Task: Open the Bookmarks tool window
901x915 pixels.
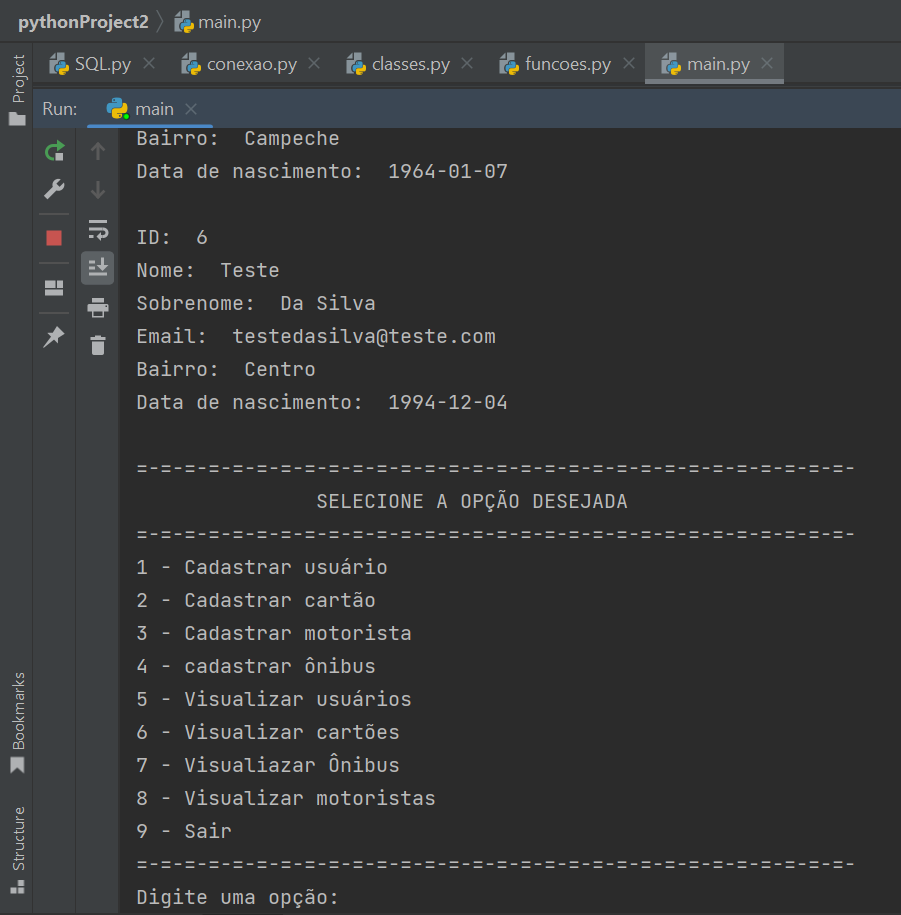Action: [x=18, y=722]
